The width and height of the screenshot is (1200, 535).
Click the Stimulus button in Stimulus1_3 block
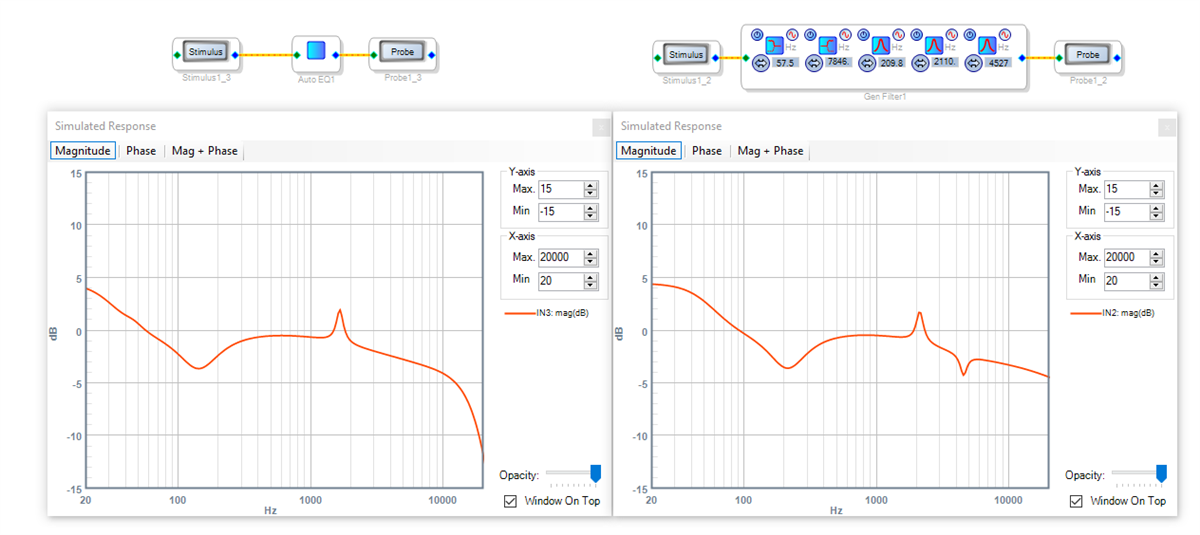pos(207,52)
